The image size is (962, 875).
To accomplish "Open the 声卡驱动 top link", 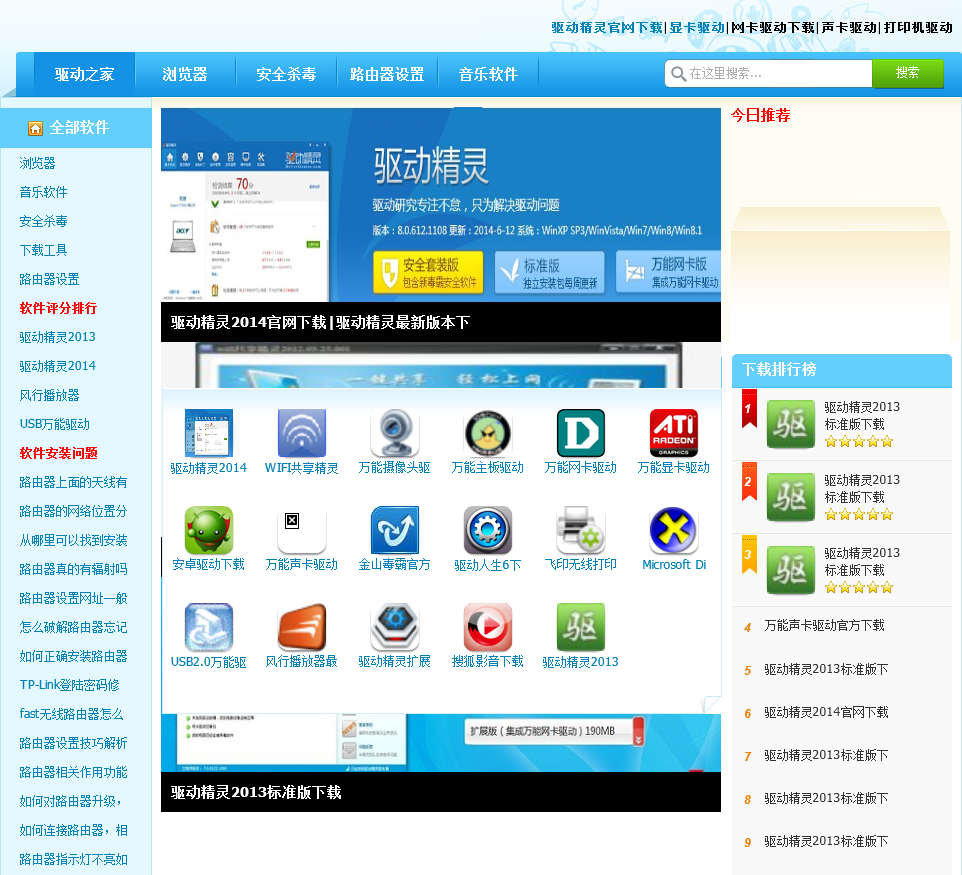I will pyautogui.click(x=849, y=28).
